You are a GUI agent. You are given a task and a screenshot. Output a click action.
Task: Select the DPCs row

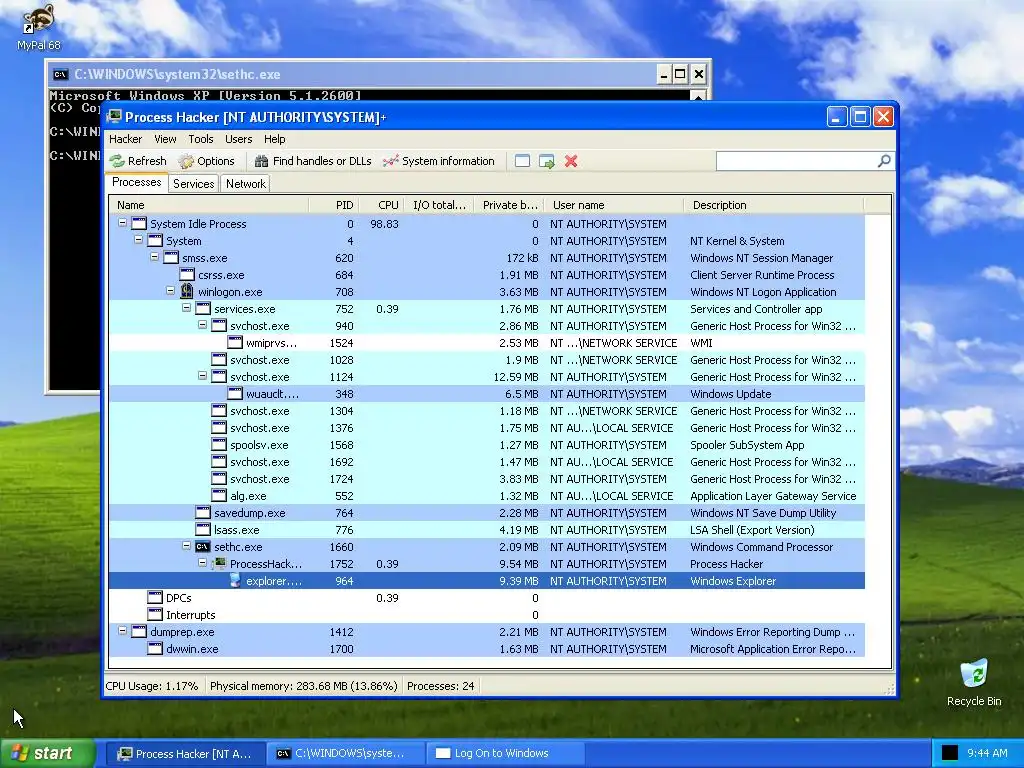[x=487, y=598]
